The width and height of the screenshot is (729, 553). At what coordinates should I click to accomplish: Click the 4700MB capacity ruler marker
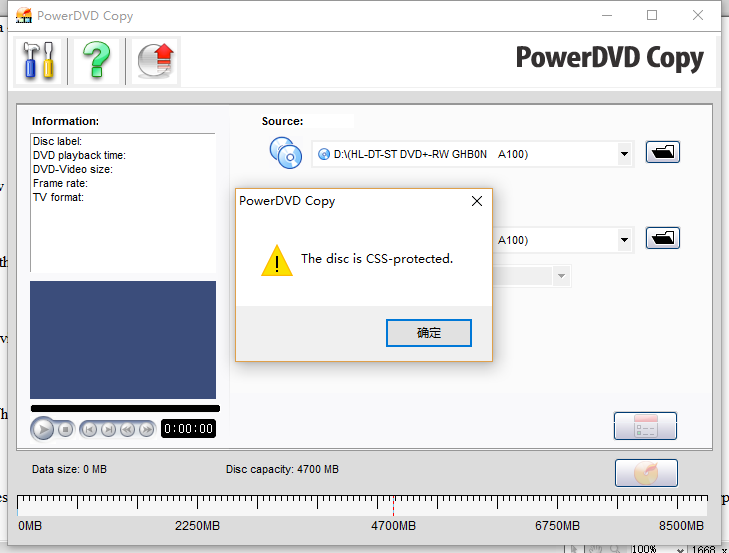(393, 506)
